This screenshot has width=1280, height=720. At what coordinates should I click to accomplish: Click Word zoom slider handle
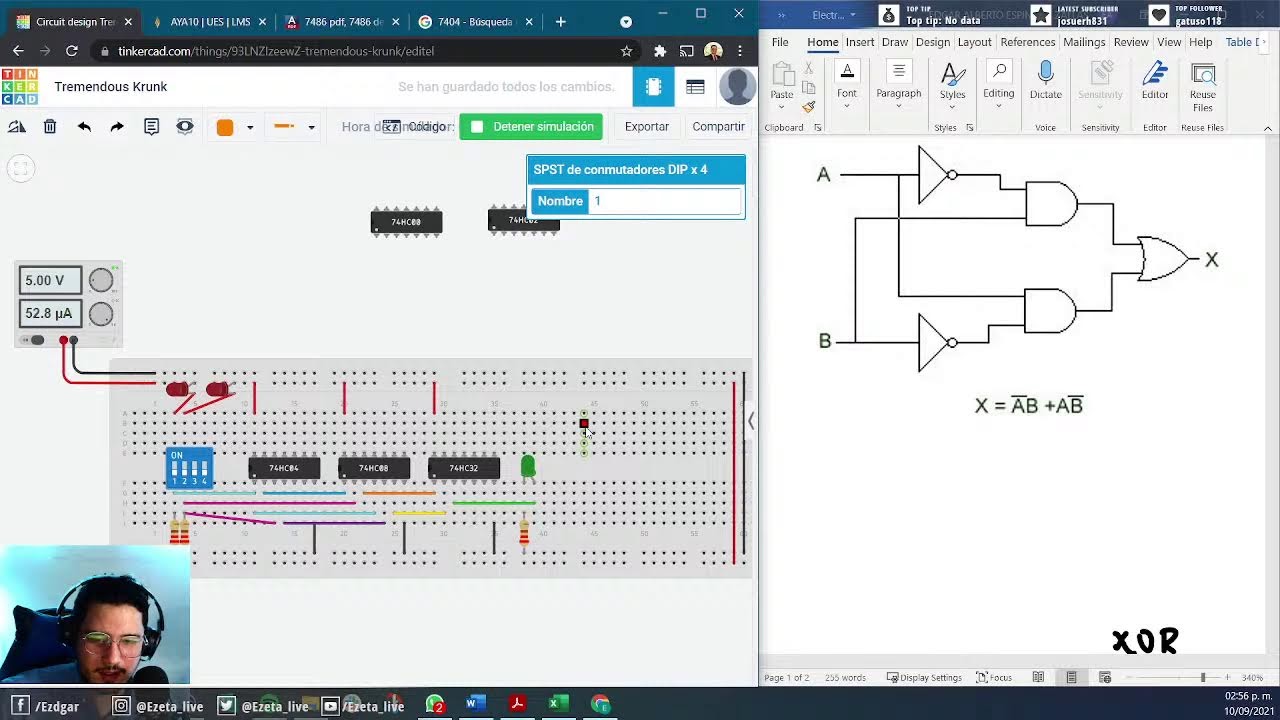pos(1203,678)
